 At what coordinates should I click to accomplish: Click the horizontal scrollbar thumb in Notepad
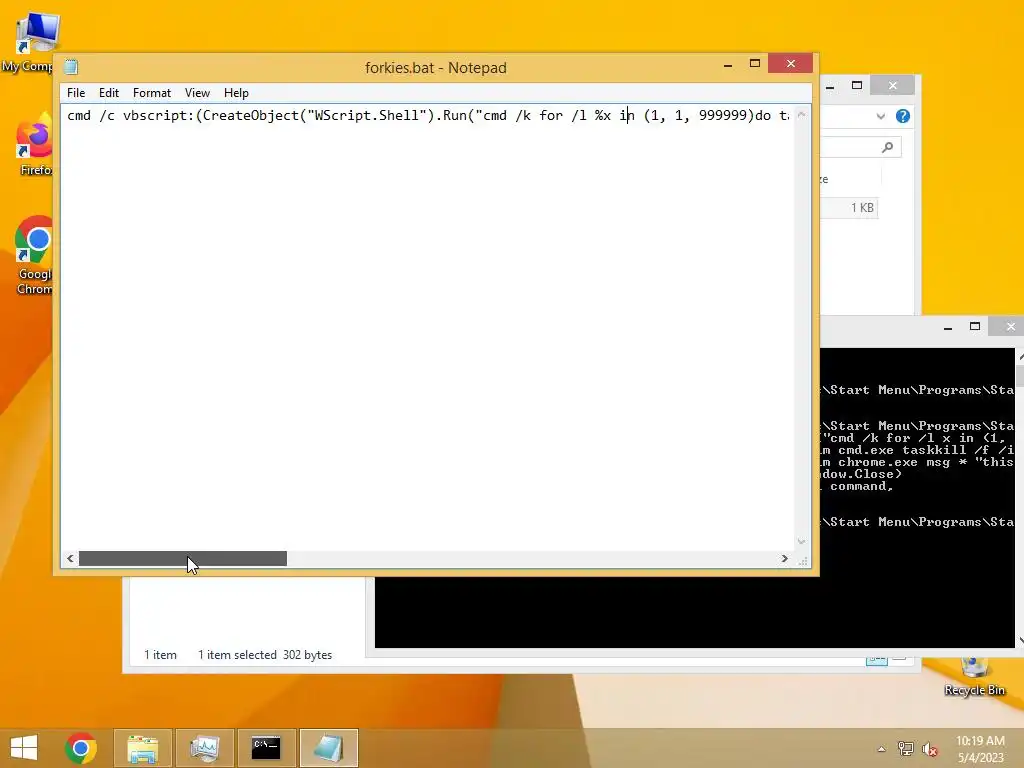[182, 558]
